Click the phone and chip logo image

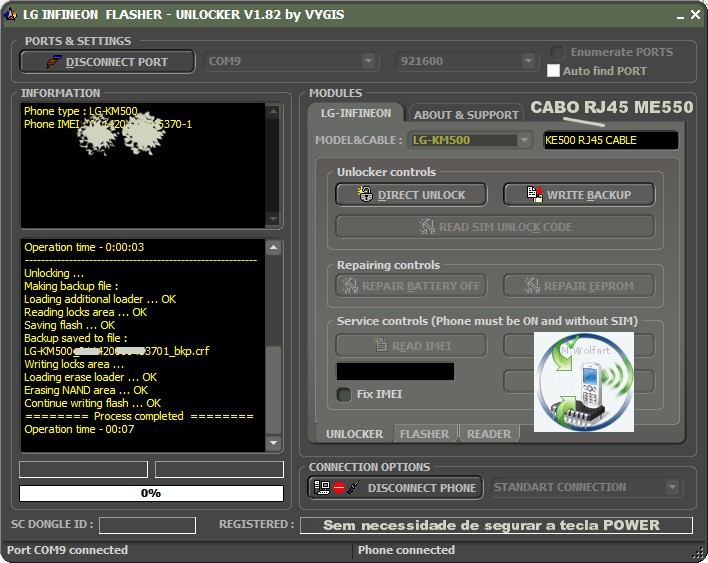pyautogui.click(x=584, y=382)
